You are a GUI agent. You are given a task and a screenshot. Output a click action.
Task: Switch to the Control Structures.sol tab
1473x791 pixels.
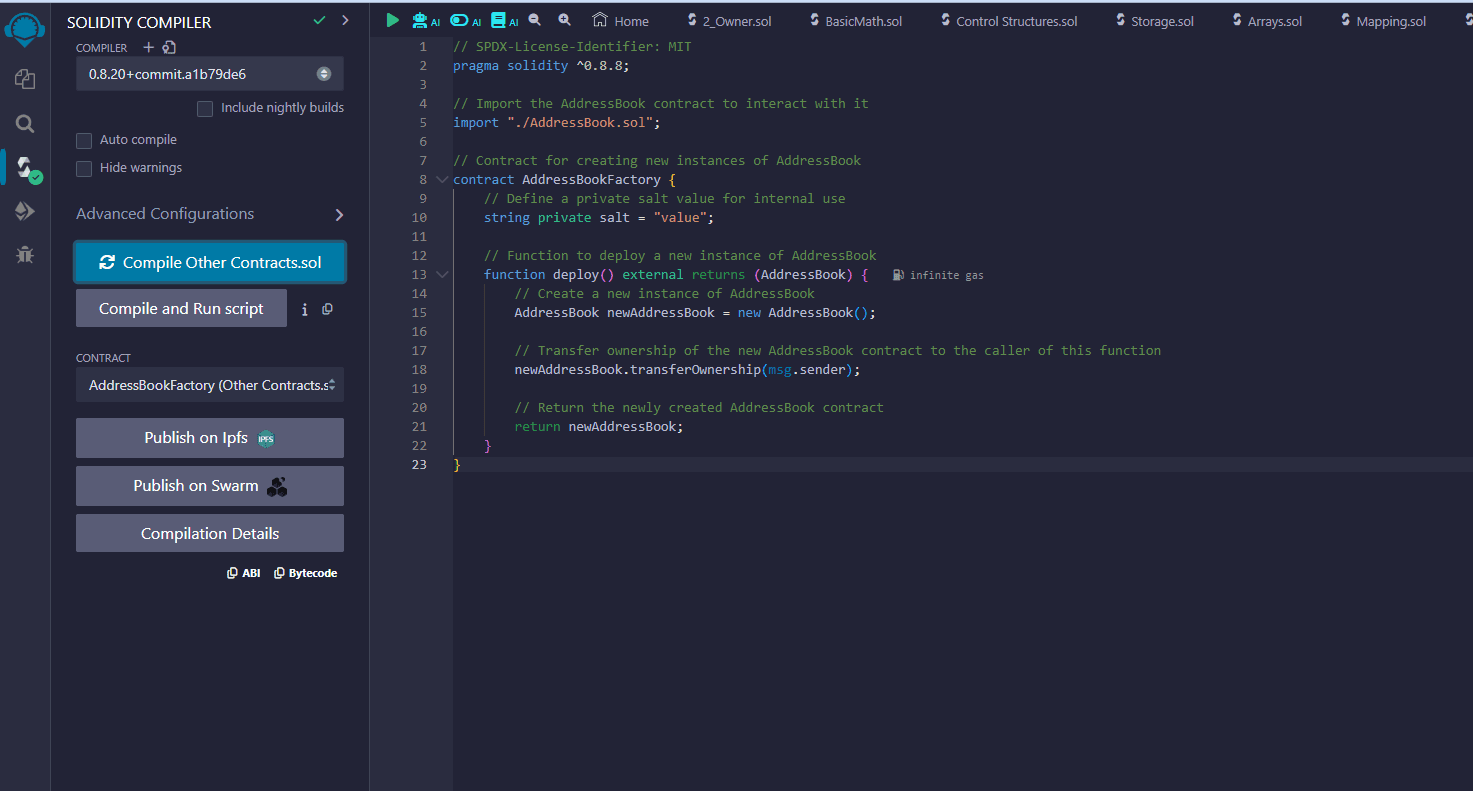[x=1008, y=21]
